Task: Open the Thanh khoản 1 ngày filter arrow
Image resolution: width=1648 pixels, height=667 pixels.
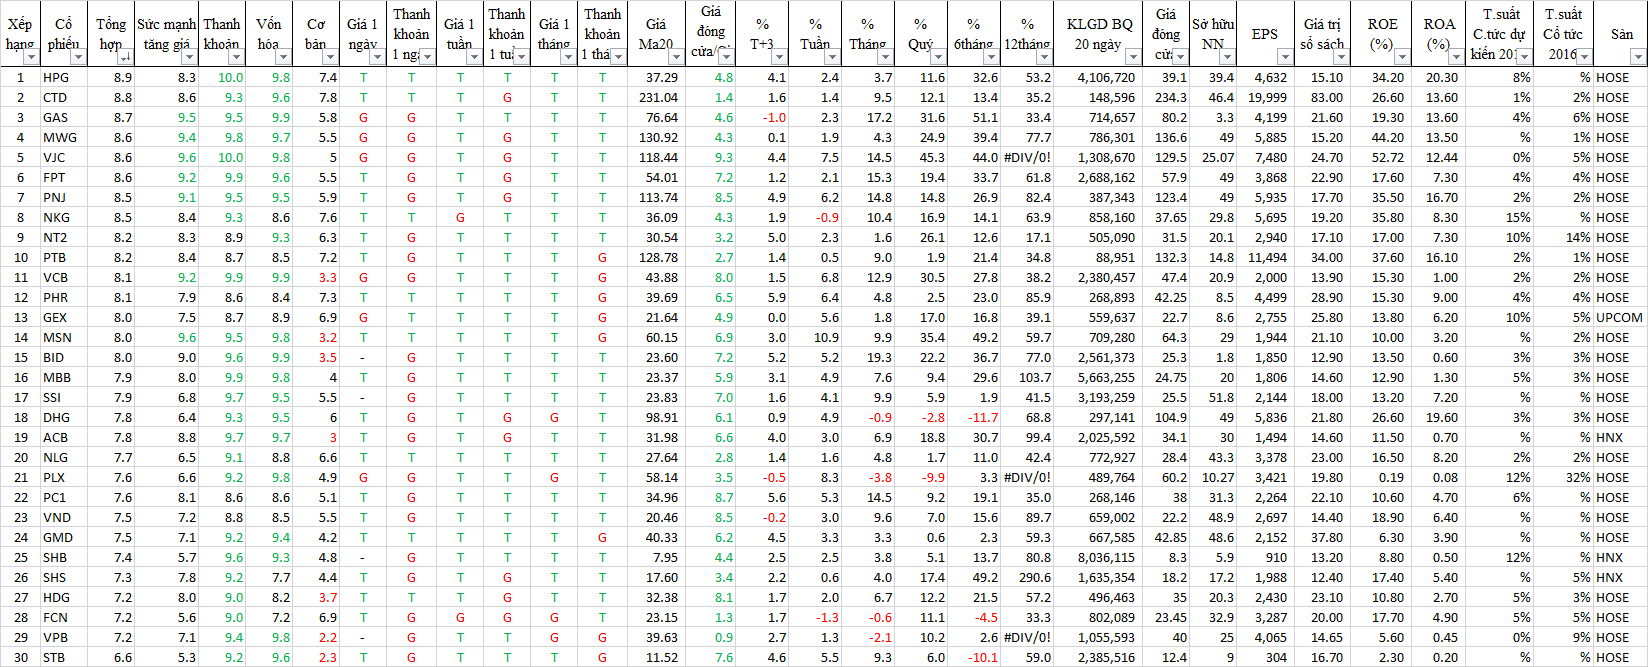Action: pyautogui.click(x=427, y=57)
